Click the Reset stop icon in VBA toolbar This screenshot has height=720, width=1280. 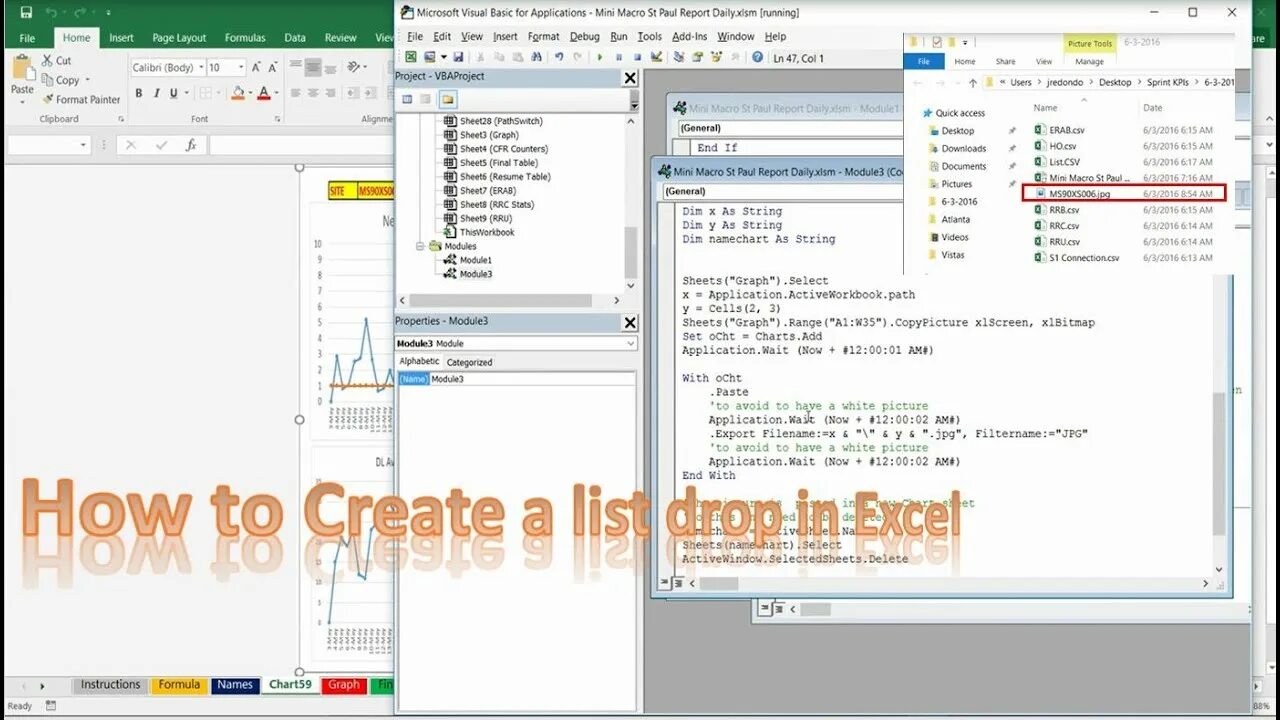point(637,57)
